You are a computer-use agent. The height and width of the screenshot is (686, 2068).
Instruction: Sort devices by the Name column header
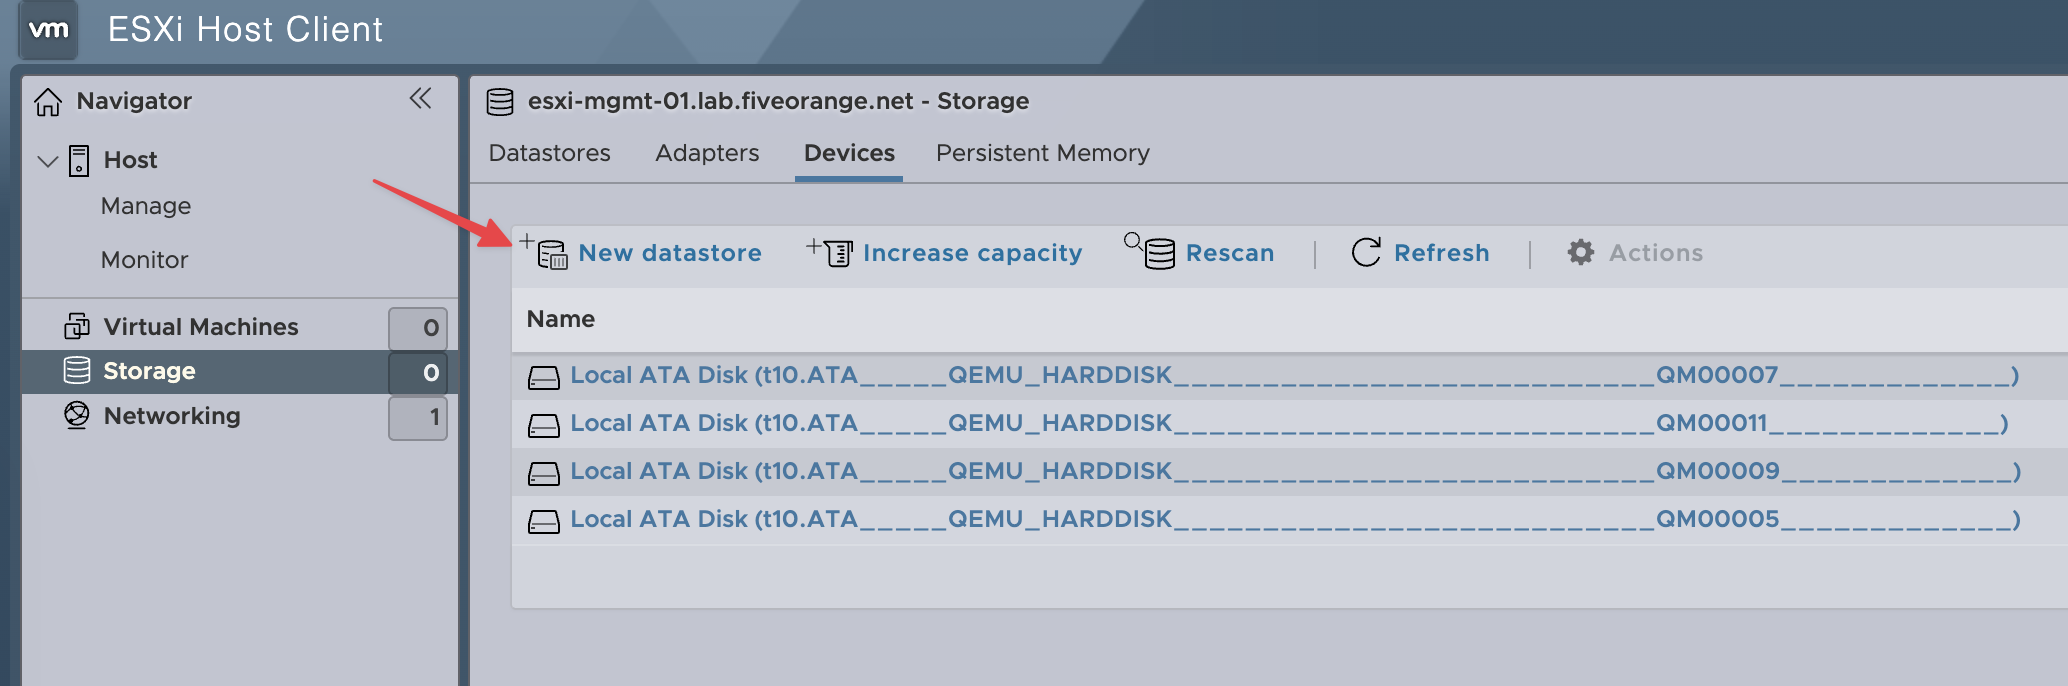click(561, 319)
